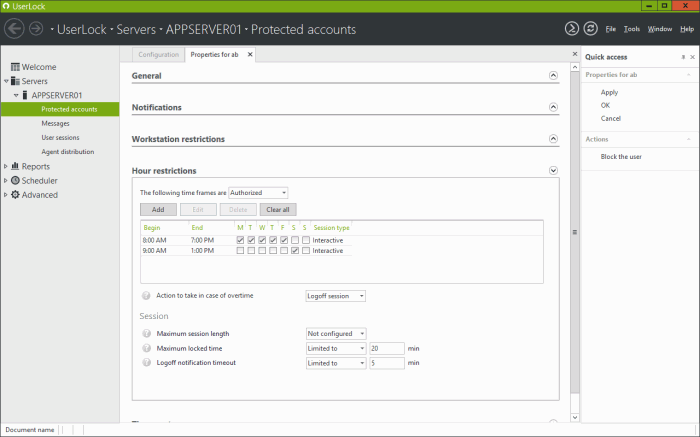Open the Authorized time frames dropdown
700x437 pixels.
click(258, 192)
